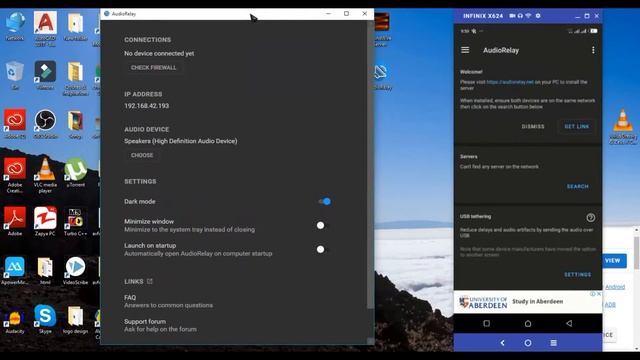
Task: Tap DISMISS on the welcome card
Action: point(533,127)
